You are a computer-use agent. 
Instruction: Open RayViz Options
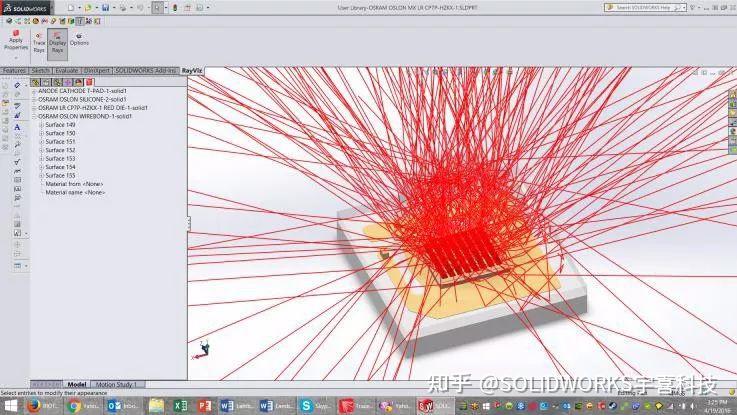click(x=79, y=39)
